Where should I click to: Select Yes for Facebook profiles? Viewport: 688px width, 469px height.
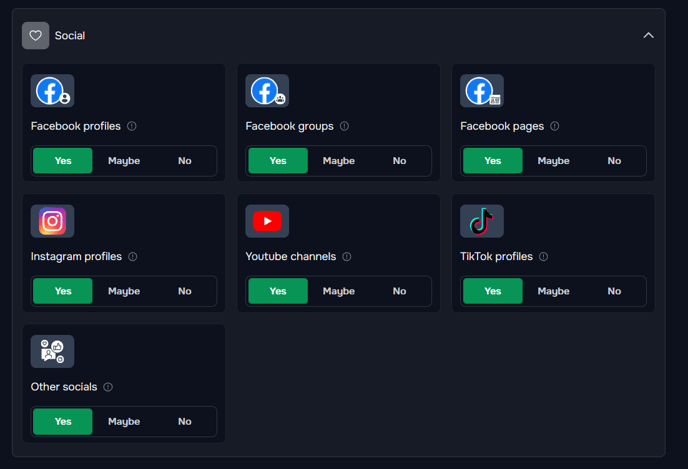point(63,161)
